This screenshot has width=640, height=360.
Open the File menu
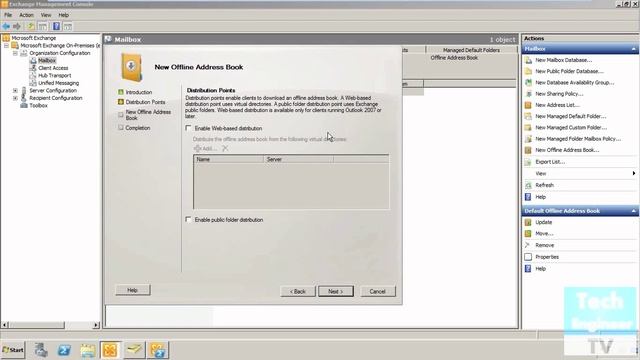(8, 15)
